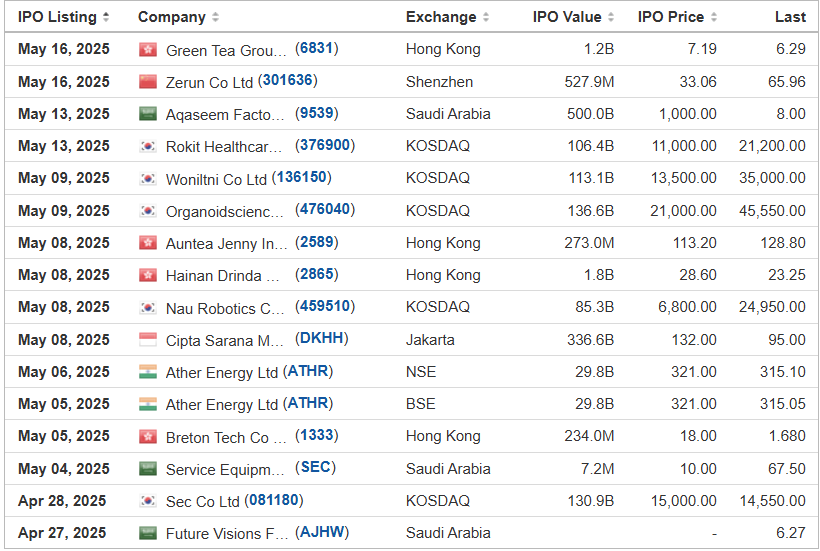Open Aqaseem Factory company link
The width and height of the screenshot is (820, 551).
point(225,115)
